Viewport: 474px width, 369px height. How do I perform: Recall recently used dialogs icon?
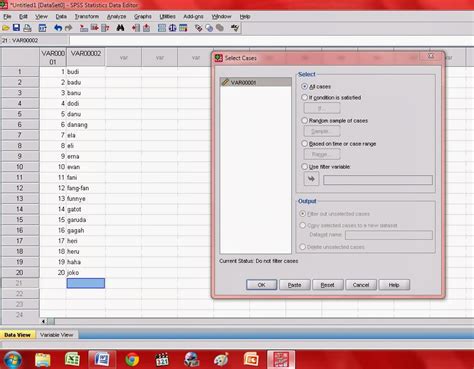click(x=42, y=28)
